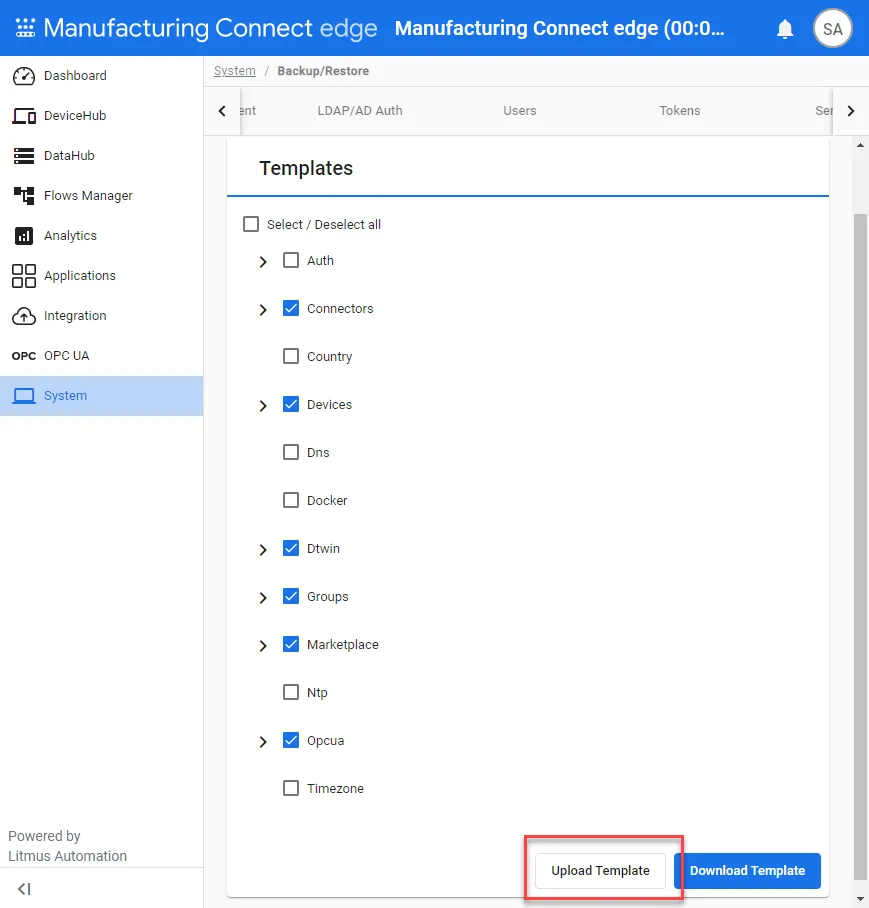This screenshot has height=908, width=869.
Task: Click the Backup/Restore breadcrumb text
Action: click(323, 71)
